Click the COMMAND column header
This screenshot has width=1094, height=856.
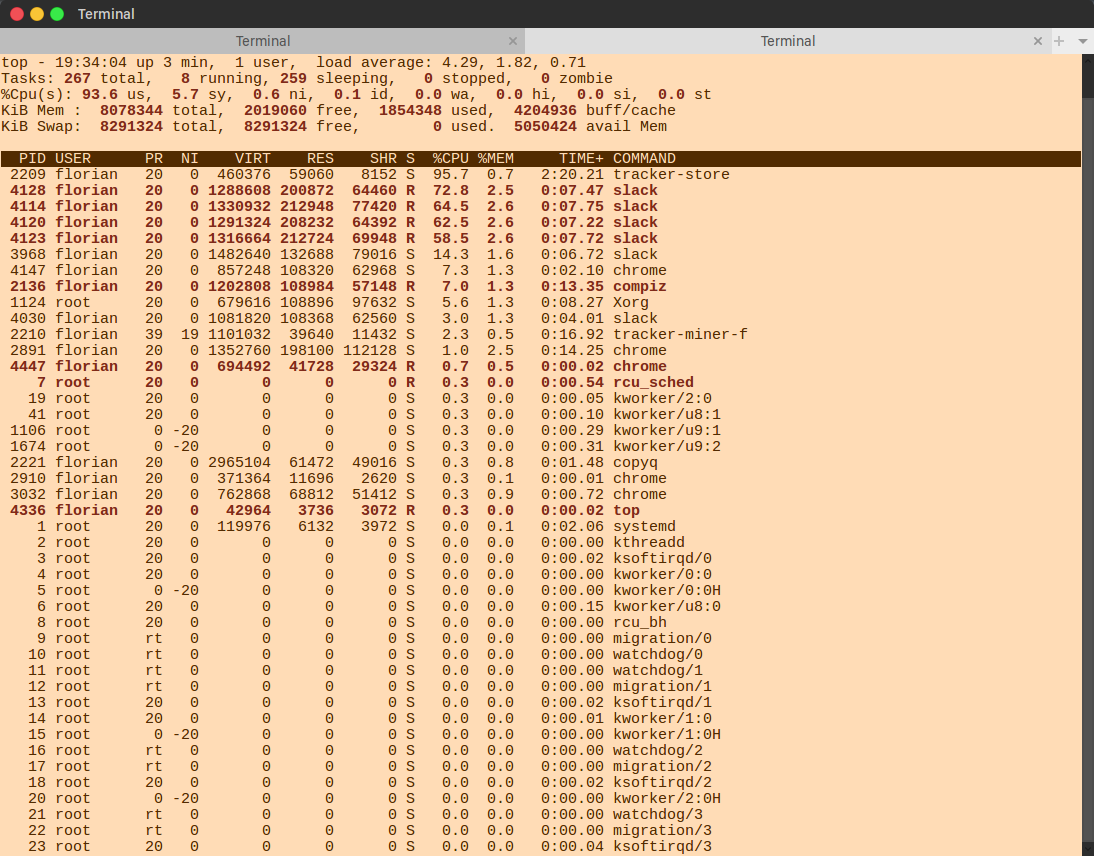[644, 159]
